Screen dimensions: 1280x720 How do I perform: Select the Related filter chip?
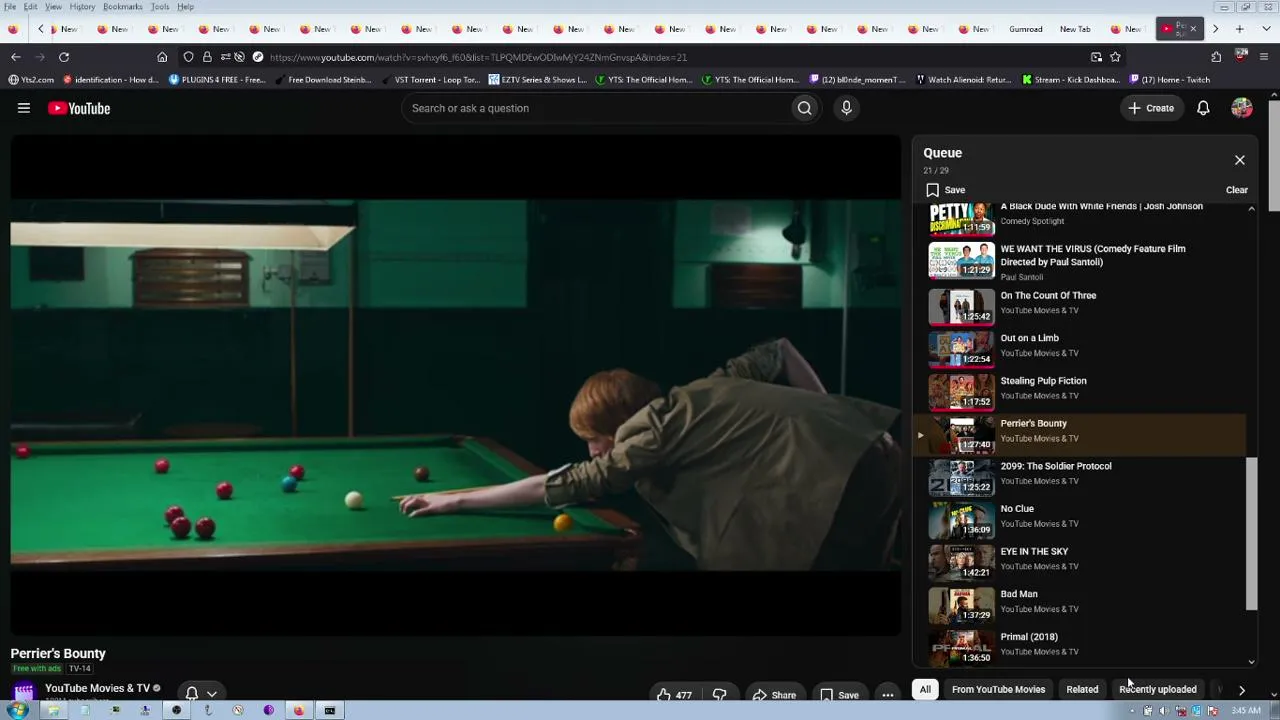coord(1082,689)
